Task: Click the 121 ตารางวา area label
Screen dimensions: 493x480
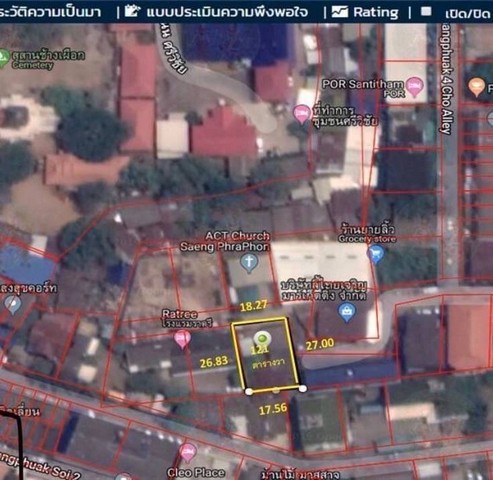Action: 268,357
